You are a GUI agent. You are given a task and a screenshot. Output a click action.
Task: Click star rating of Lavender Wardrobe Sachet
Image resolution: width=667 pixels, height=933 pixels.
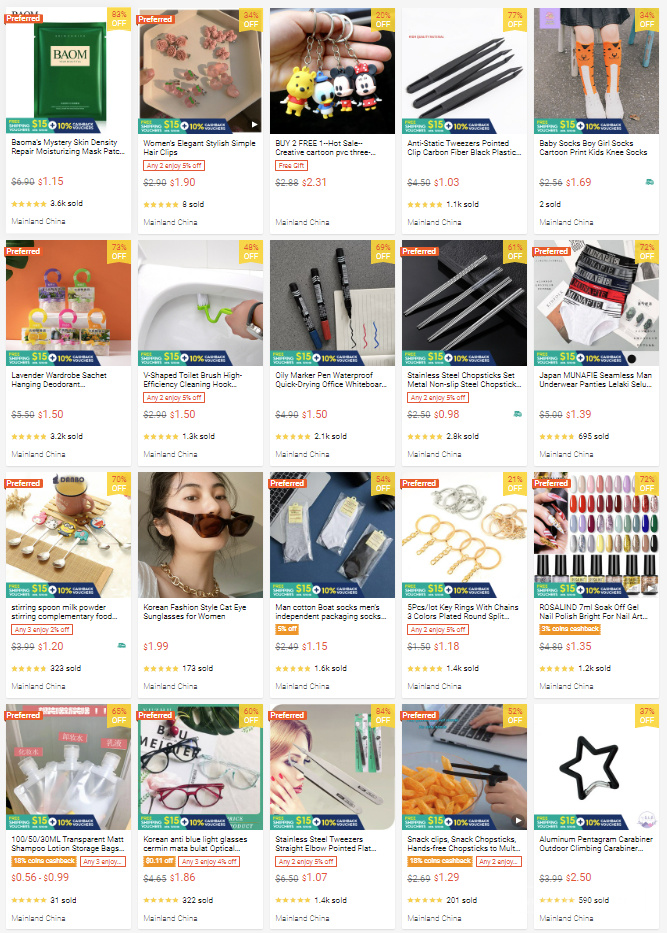pyautogui.click(x=29, y=437)
